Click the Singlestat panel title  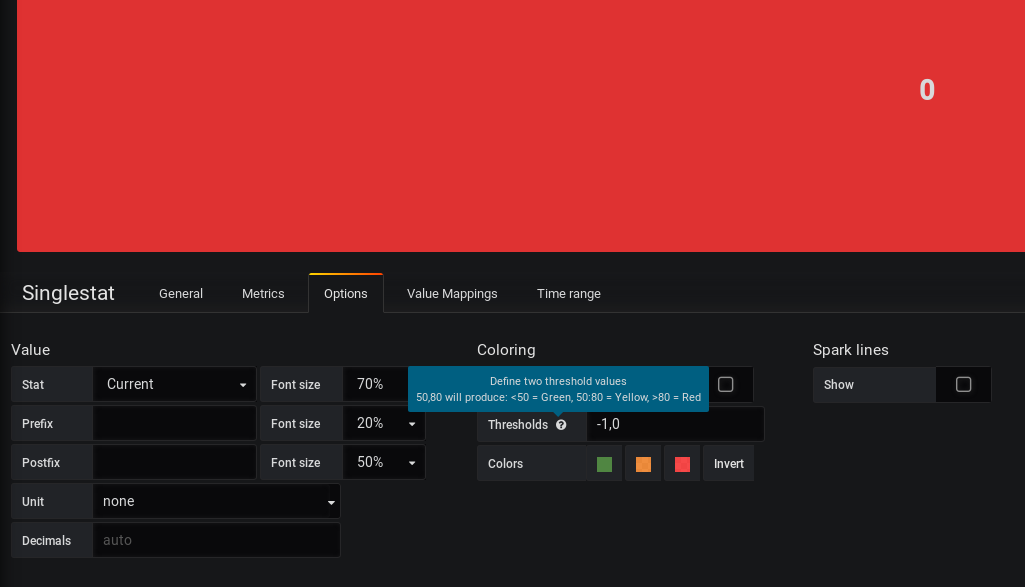pos(68,293)
